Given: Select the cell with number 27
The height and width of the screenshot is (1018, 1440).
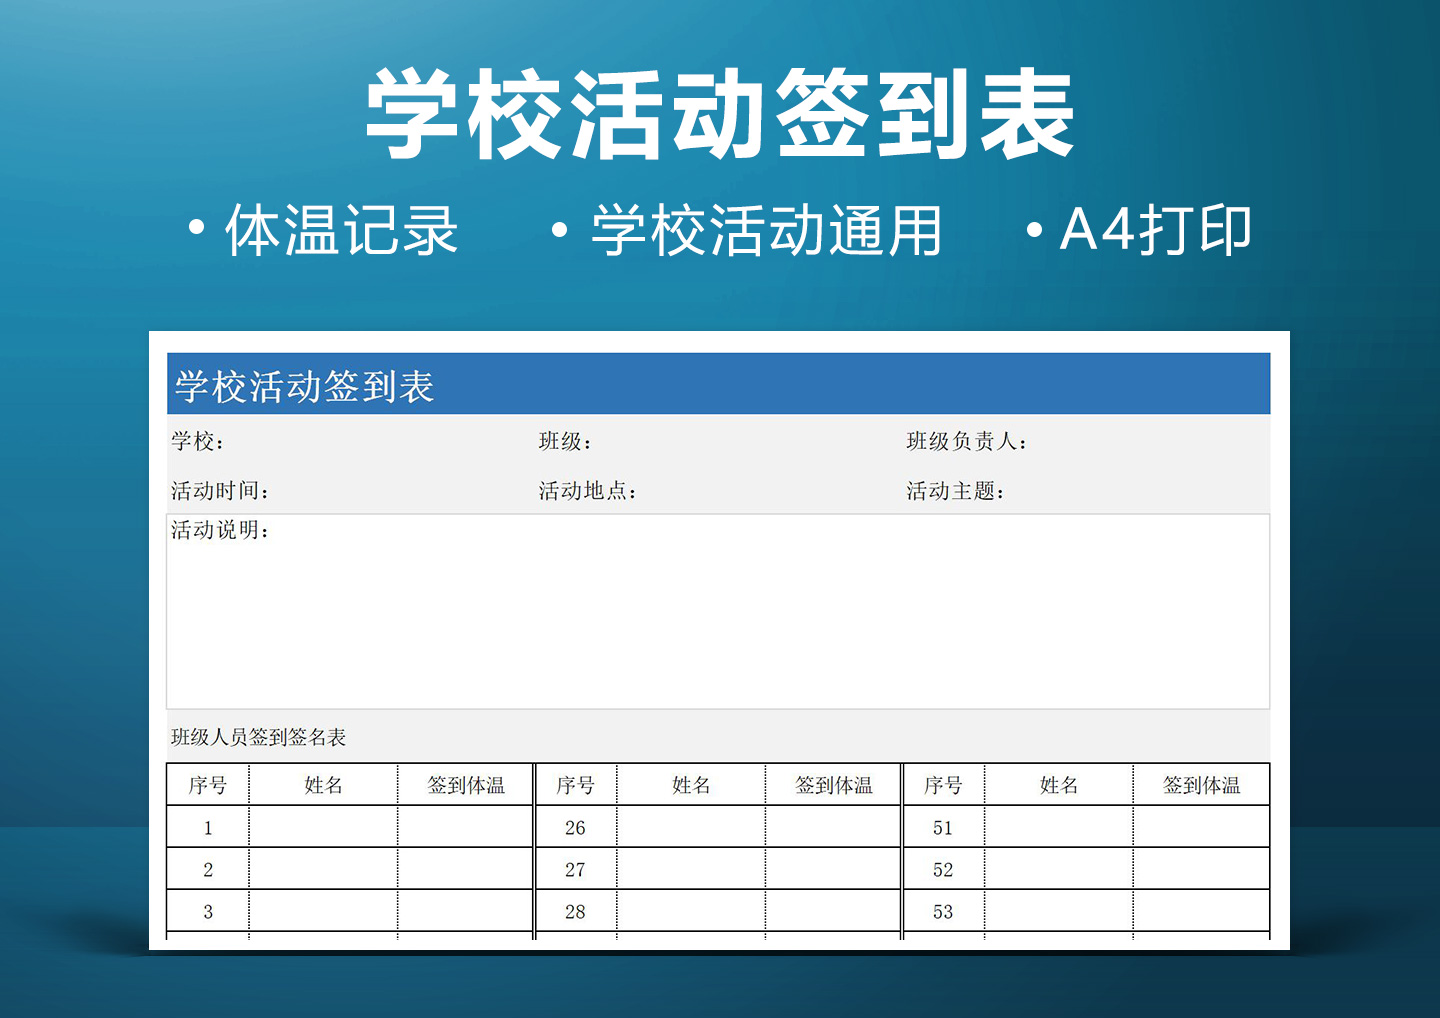Looking at the screenshot, I should tap(576, 869).
